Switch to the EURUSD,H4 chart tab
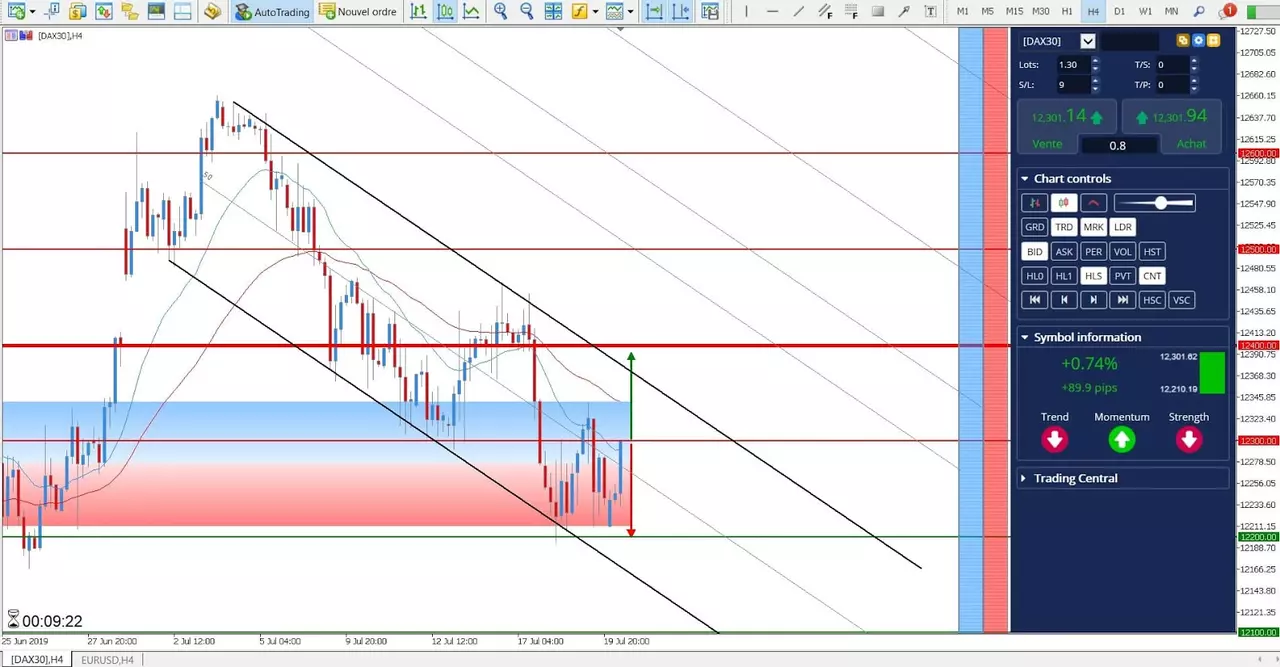This screenshot has width=1280, height=667. click(x=107, y=659)
